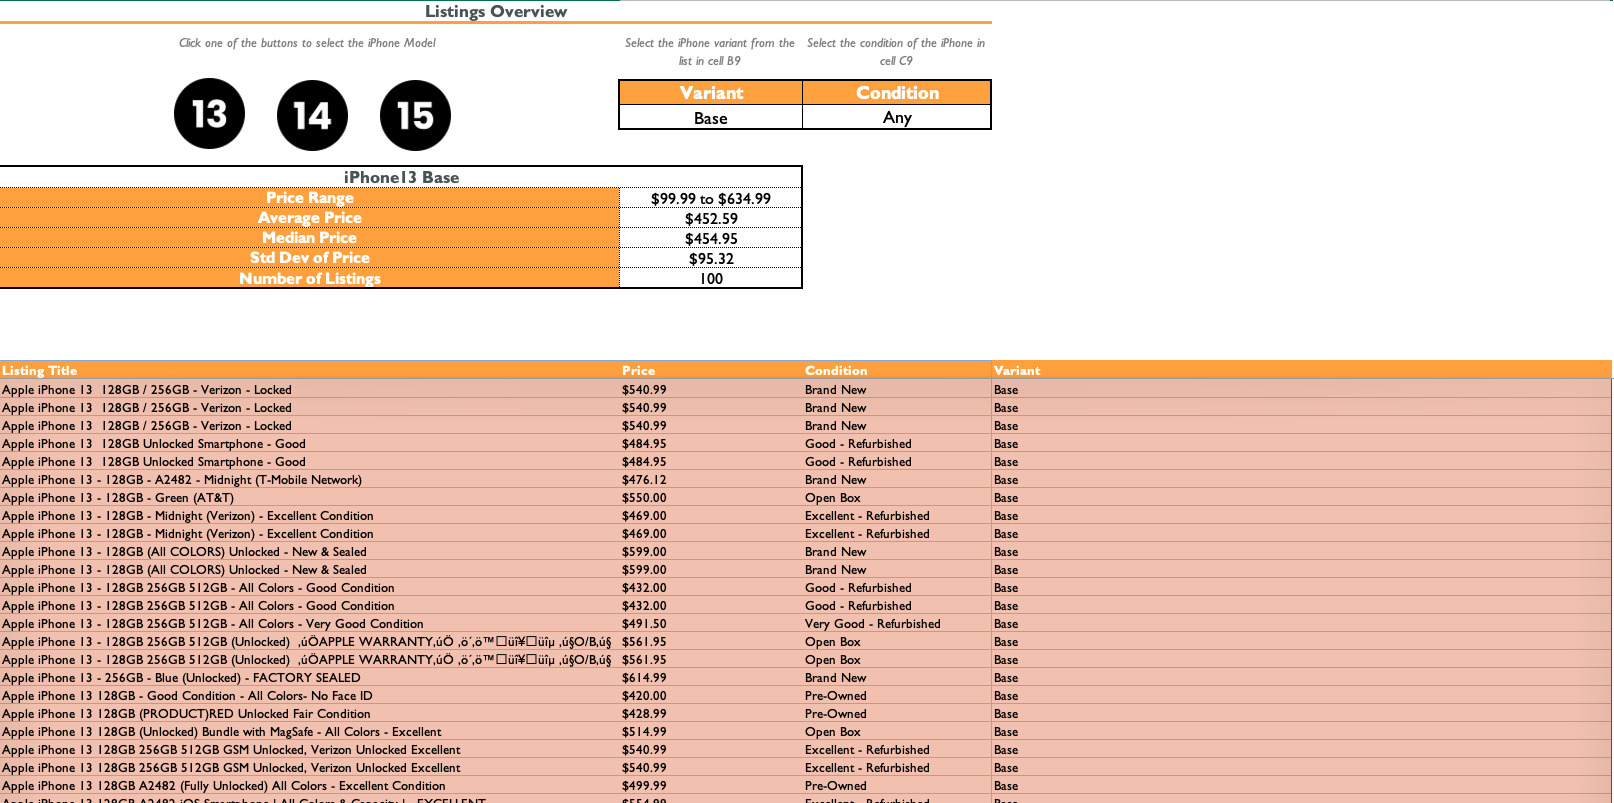The height and width of the screenshot is (803, 1614).
Task: Click the Listing Title column header
Action: [40, 370]
